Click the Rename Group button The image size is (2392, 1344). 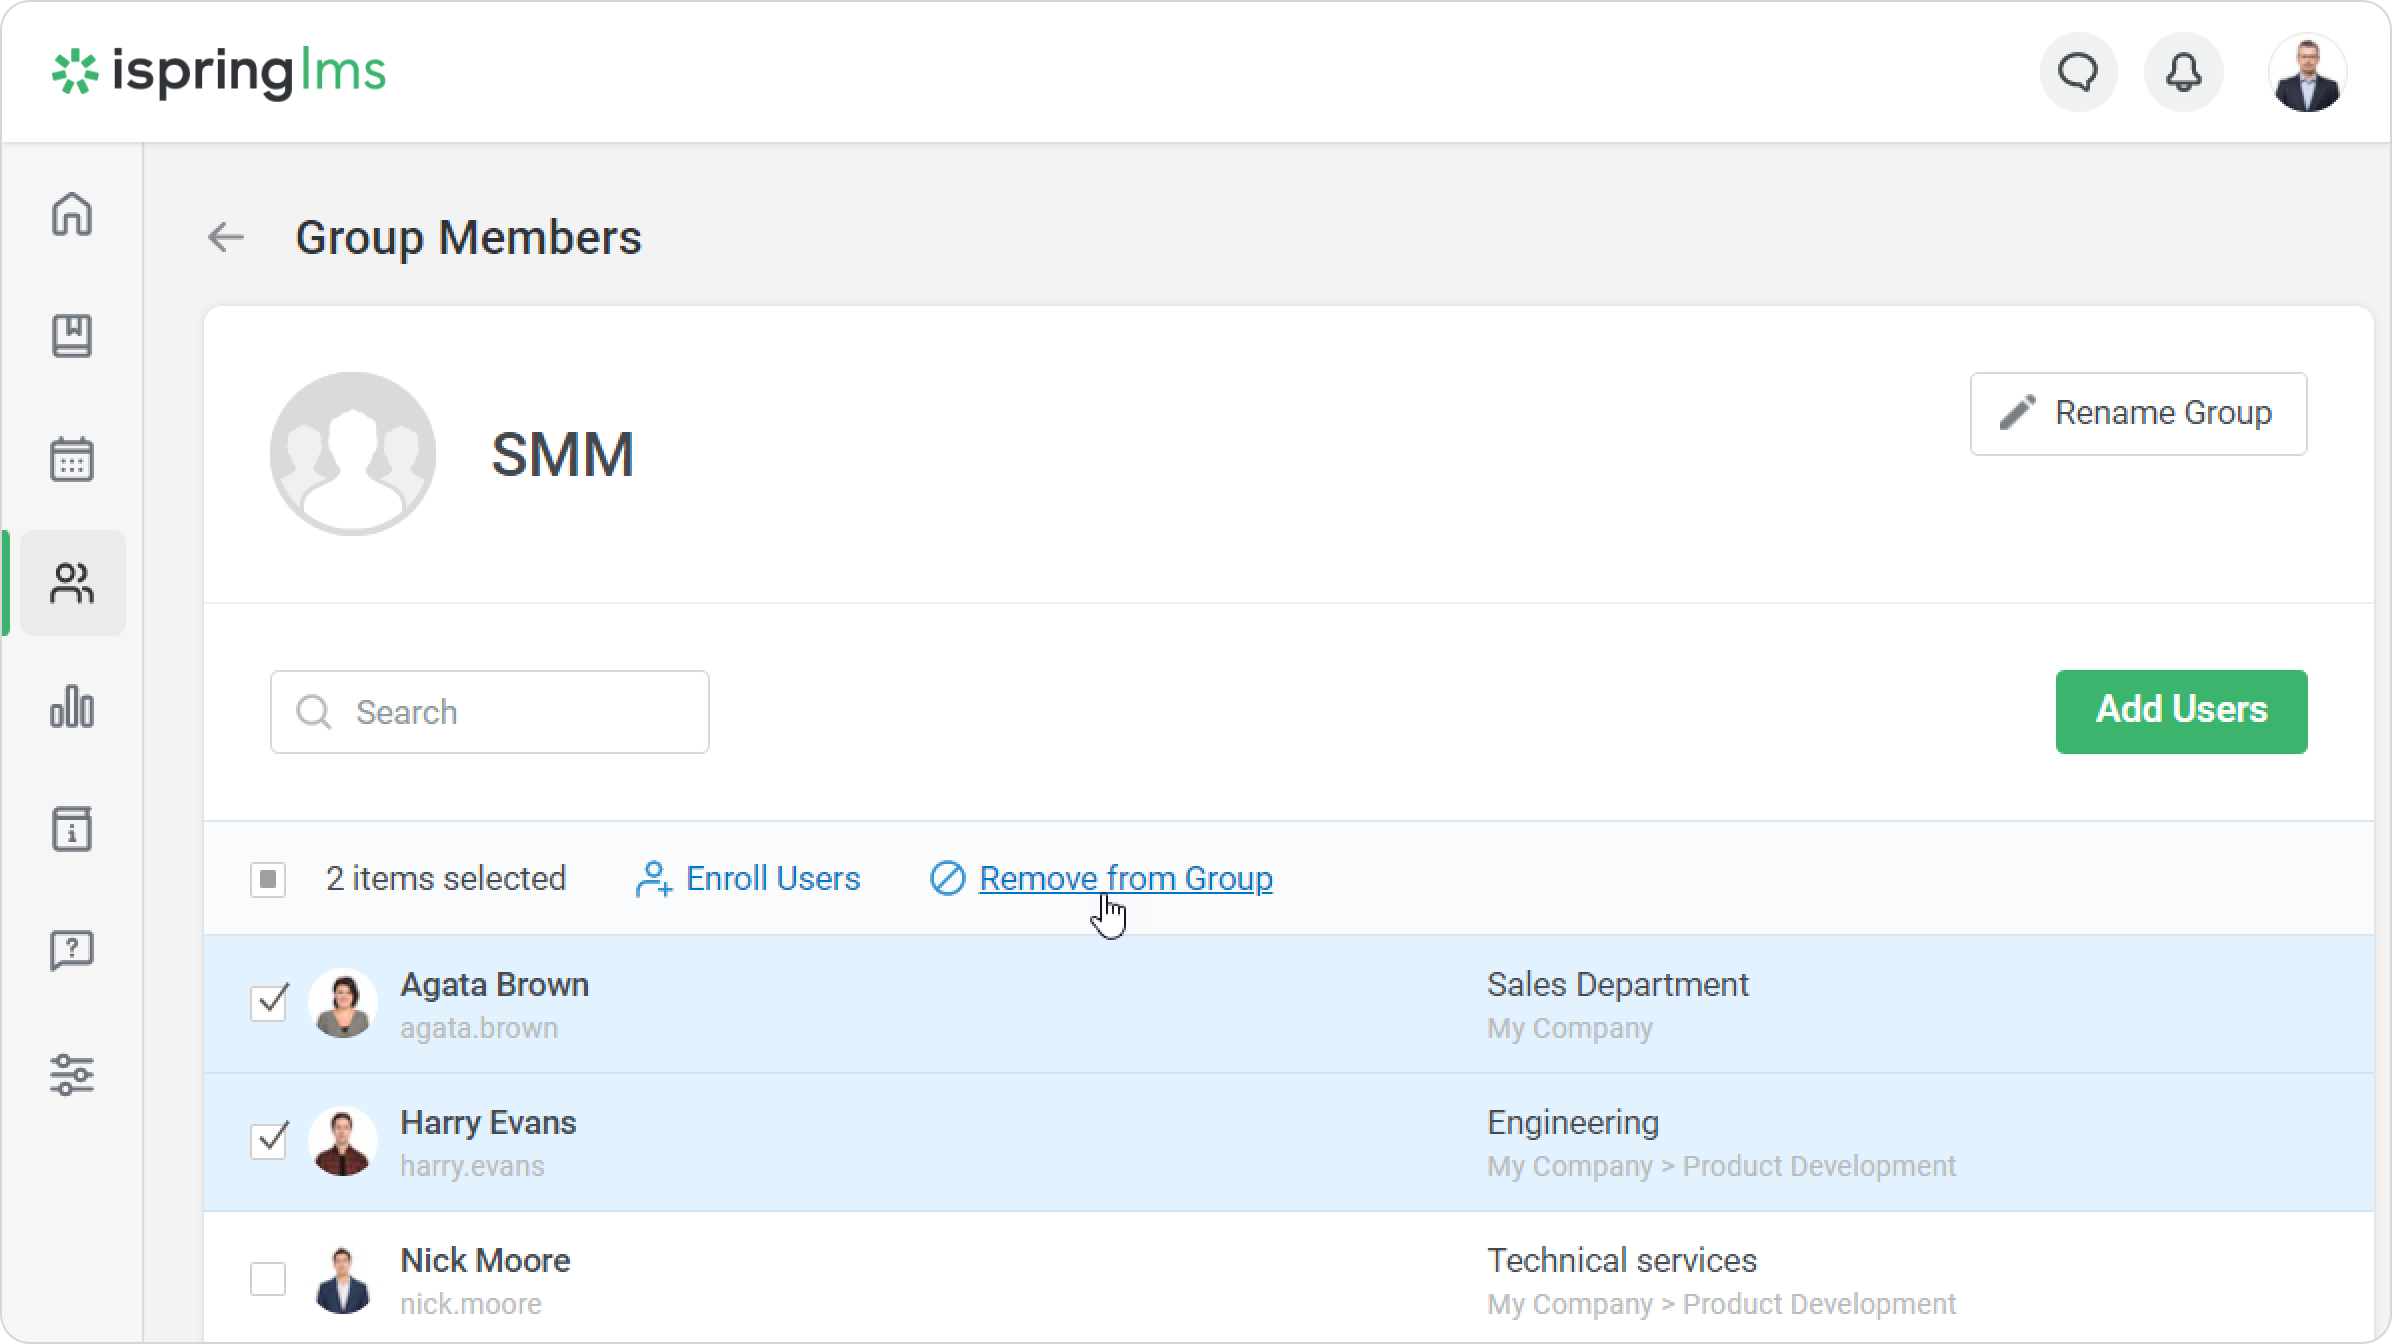[x=2138, y=413]
